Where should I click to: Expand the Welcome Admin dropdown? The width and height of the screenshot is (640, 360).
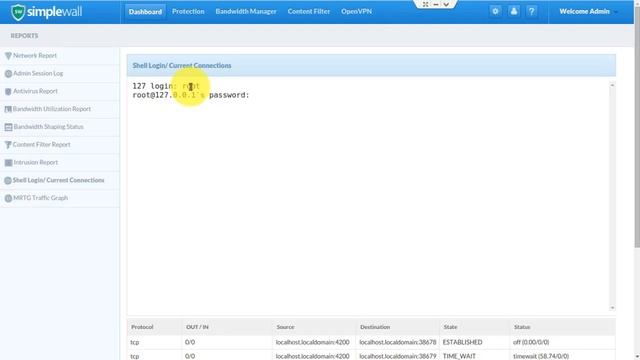[588, 11]
